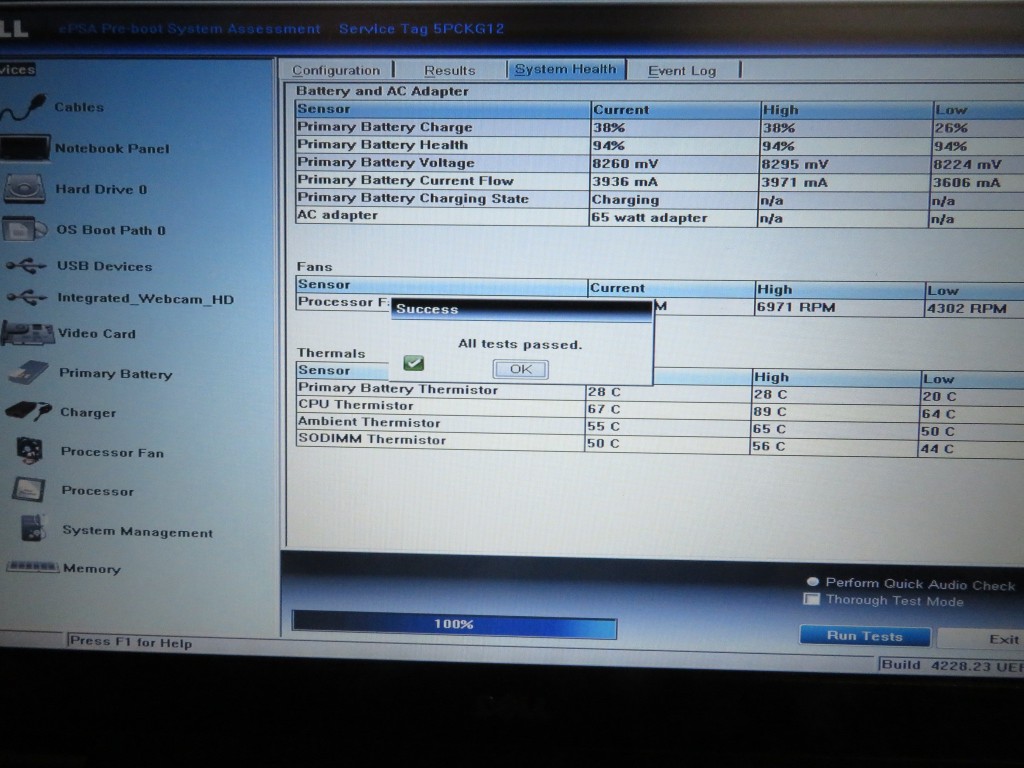
Task: Select the Processor chip icon
Action: 29,490
